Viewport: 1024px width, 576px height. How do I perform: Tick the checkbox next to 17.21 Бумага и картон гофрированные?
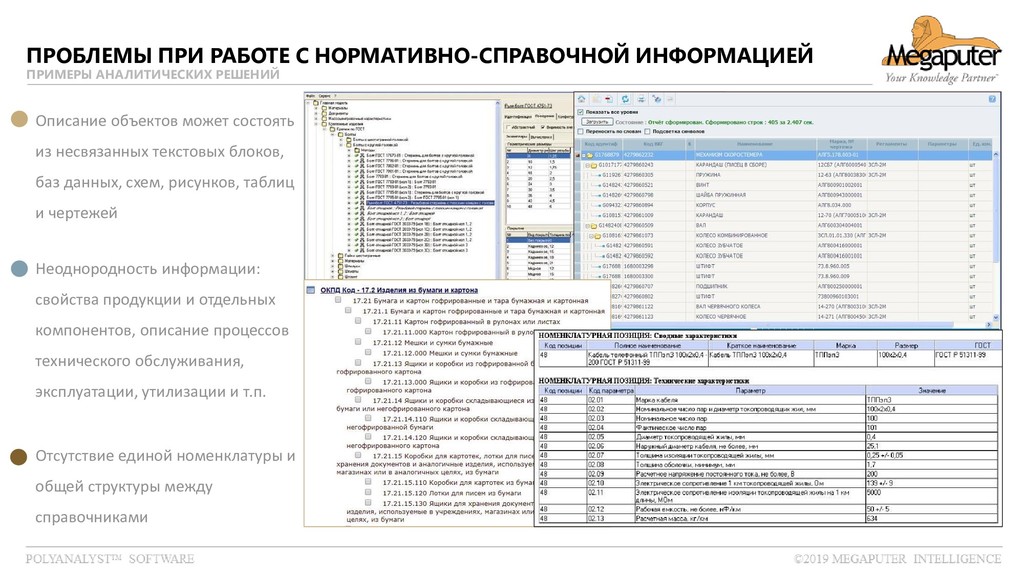[338, 300]
